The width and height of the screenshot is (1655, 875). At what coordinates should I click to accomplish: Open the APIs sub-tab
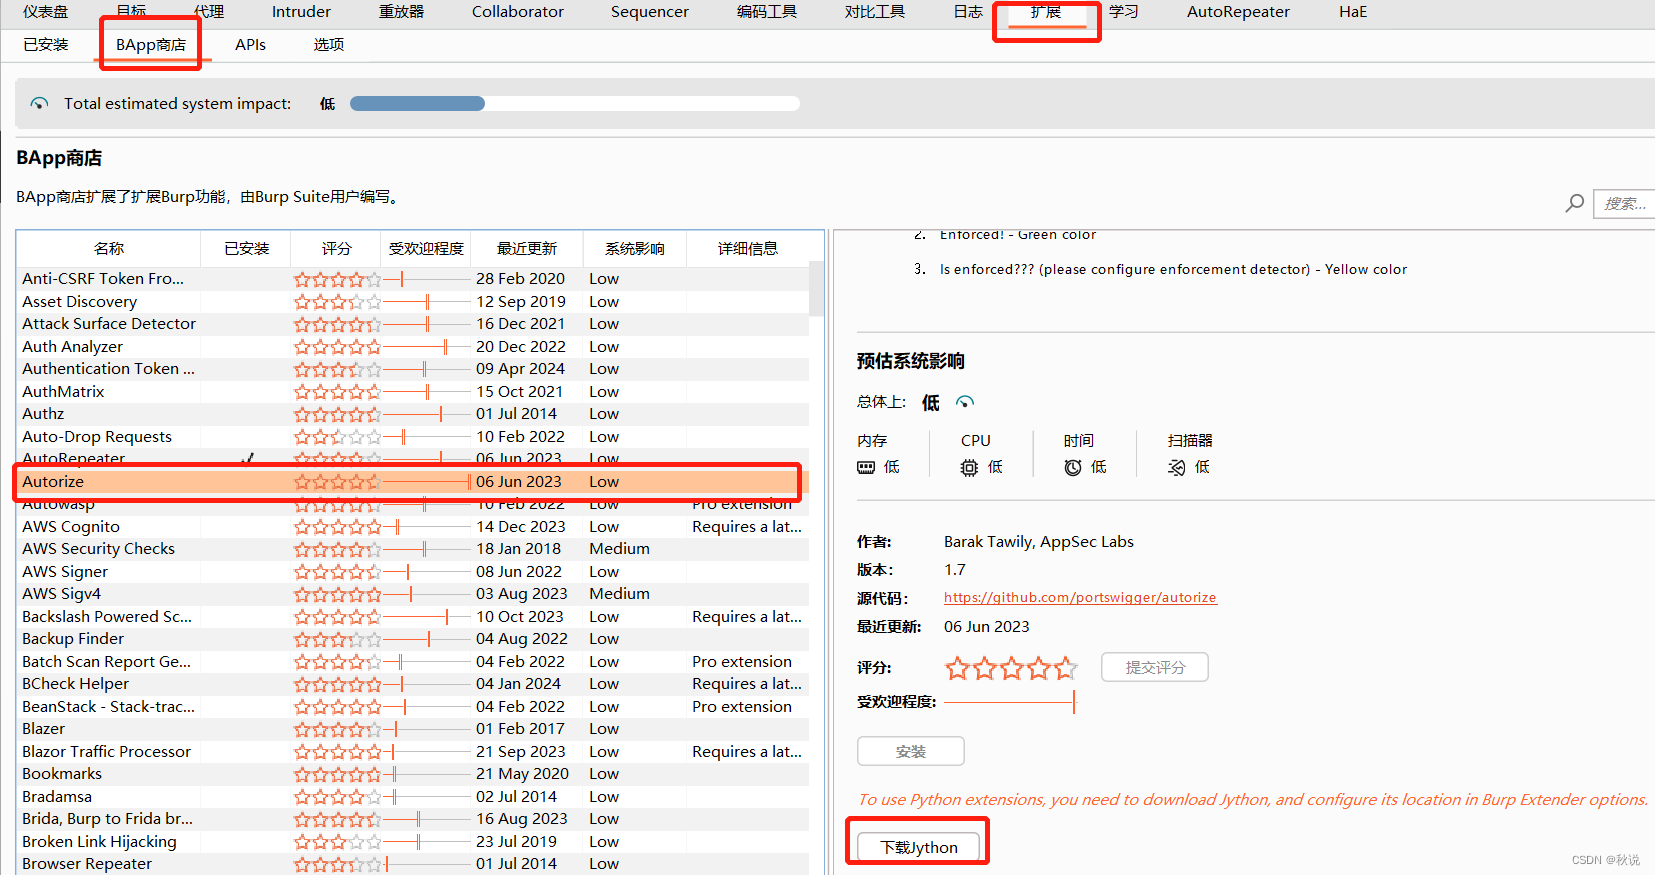tap(250, 45)
